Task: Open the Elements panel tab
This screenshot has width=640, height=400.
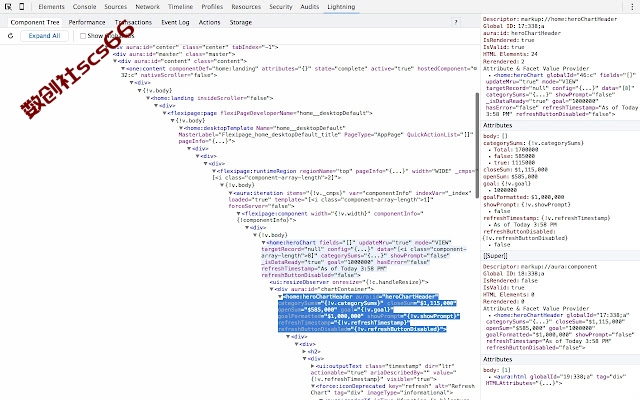Action: 51,7
